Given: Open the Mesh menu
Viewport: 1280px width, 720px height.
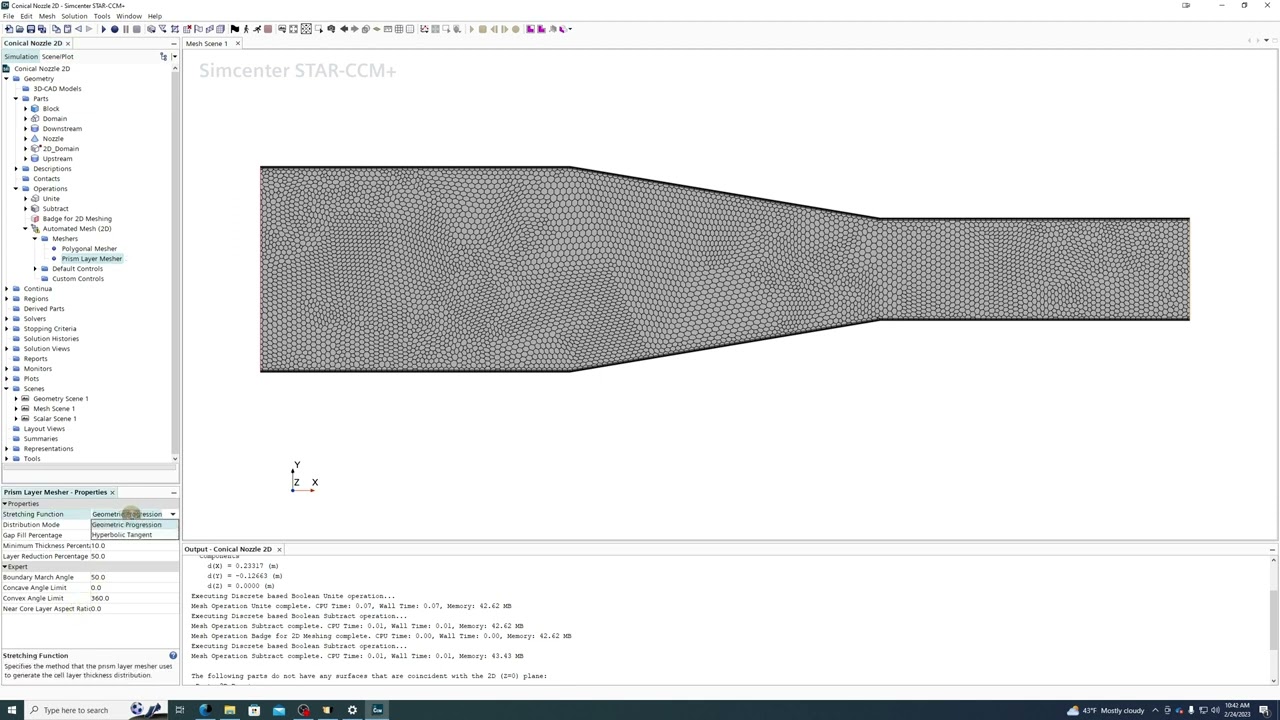Looking at the screenshot, I should pos(47,16).
